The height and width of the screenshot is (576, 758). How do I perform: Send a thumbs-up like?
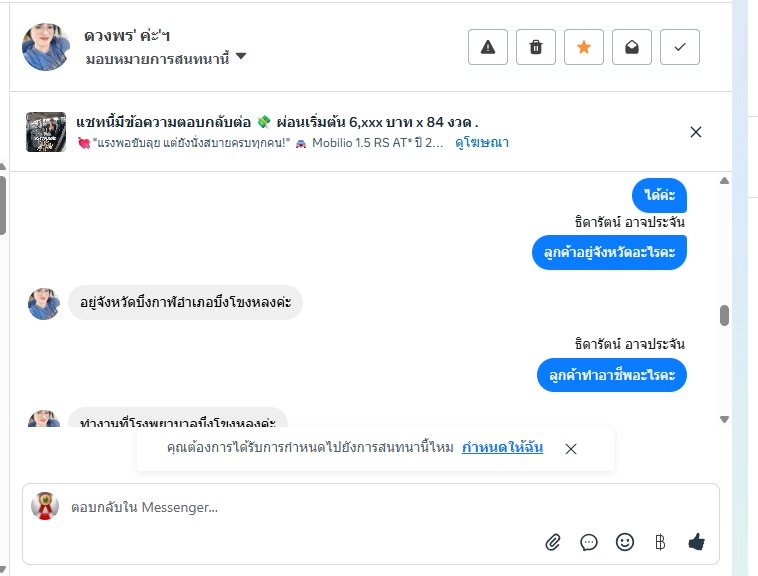tap(697, 542)
